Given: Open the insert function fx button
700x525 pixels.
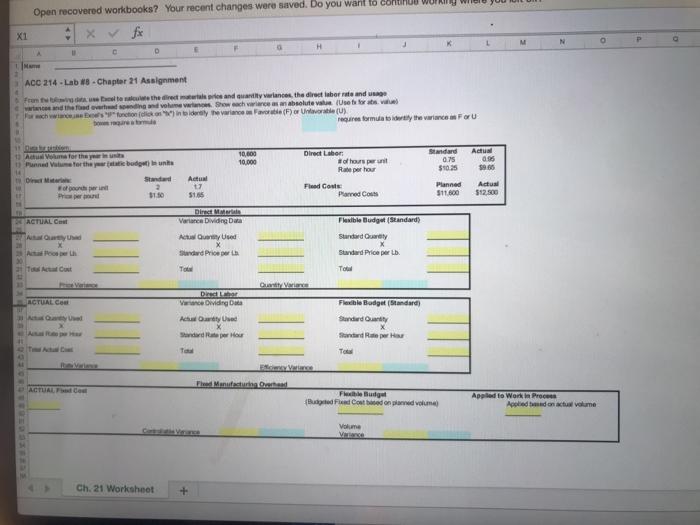Looking at the screenshot, I should (x=138, y=32).
